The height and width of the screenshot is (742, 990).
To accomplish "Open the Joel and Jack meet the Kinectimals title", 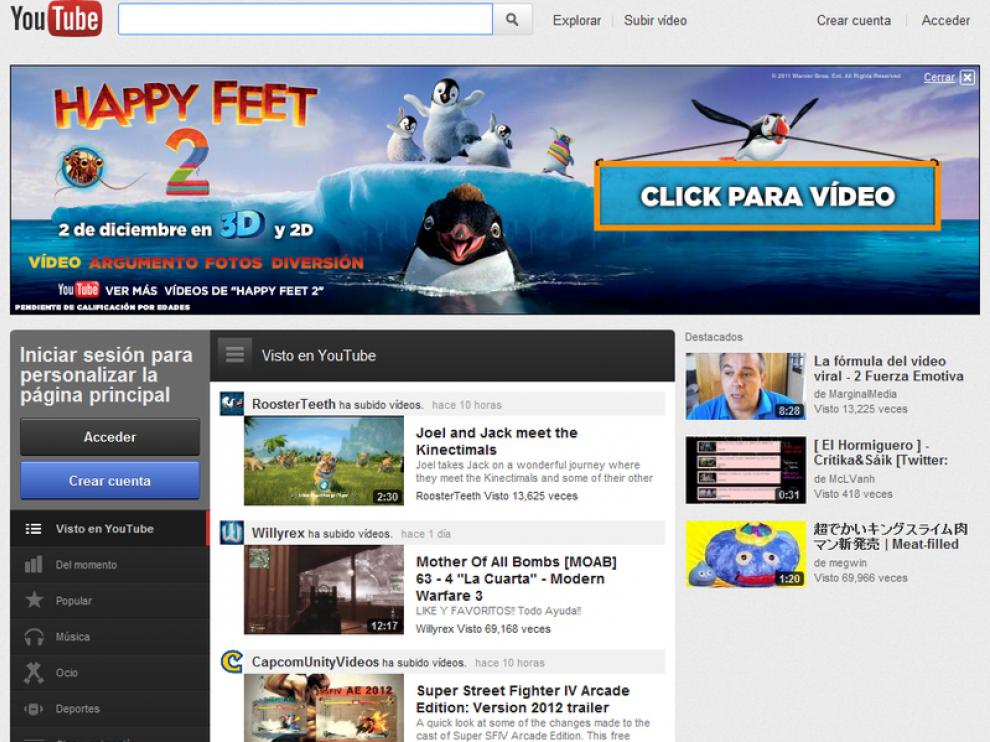I will 496,441.
